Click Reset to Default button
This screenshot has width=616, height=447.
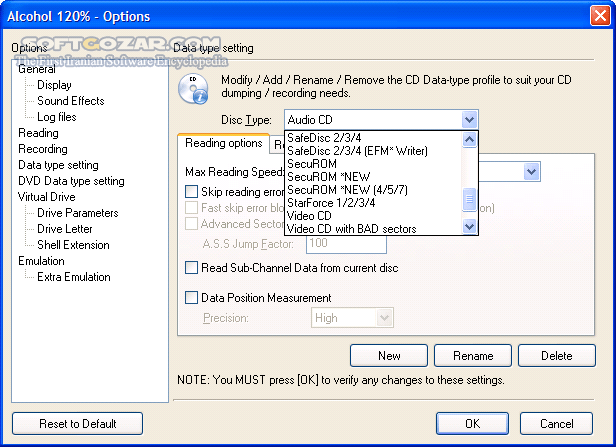click(77, 423)
